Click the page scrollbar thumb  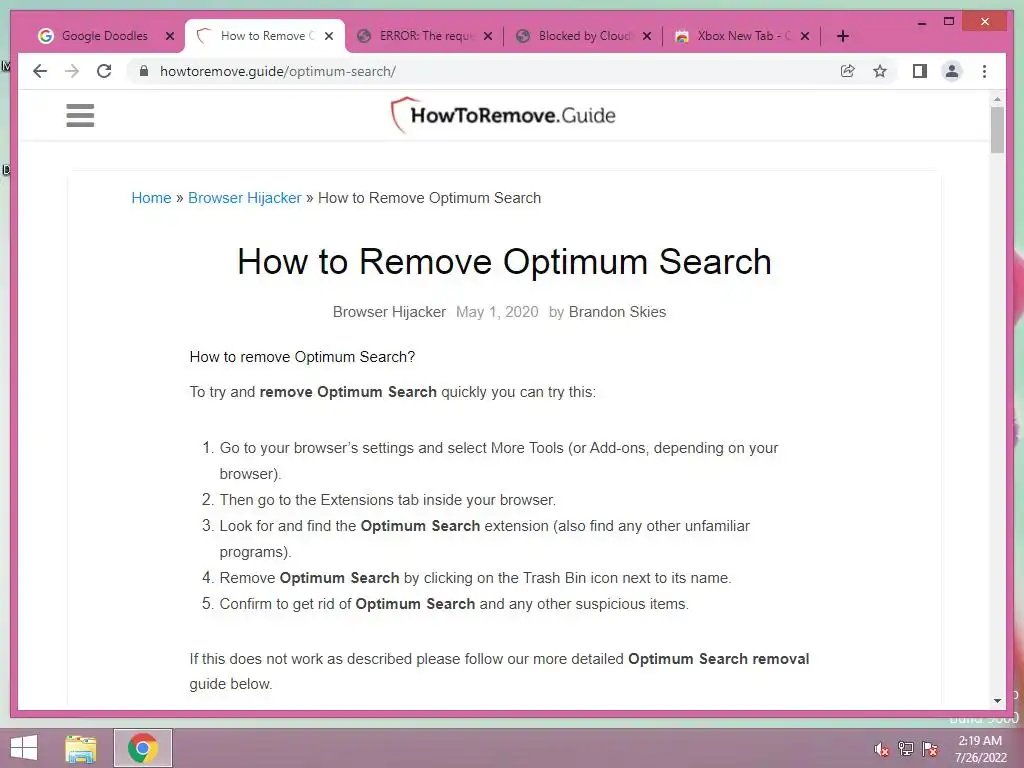pos(997,130)
